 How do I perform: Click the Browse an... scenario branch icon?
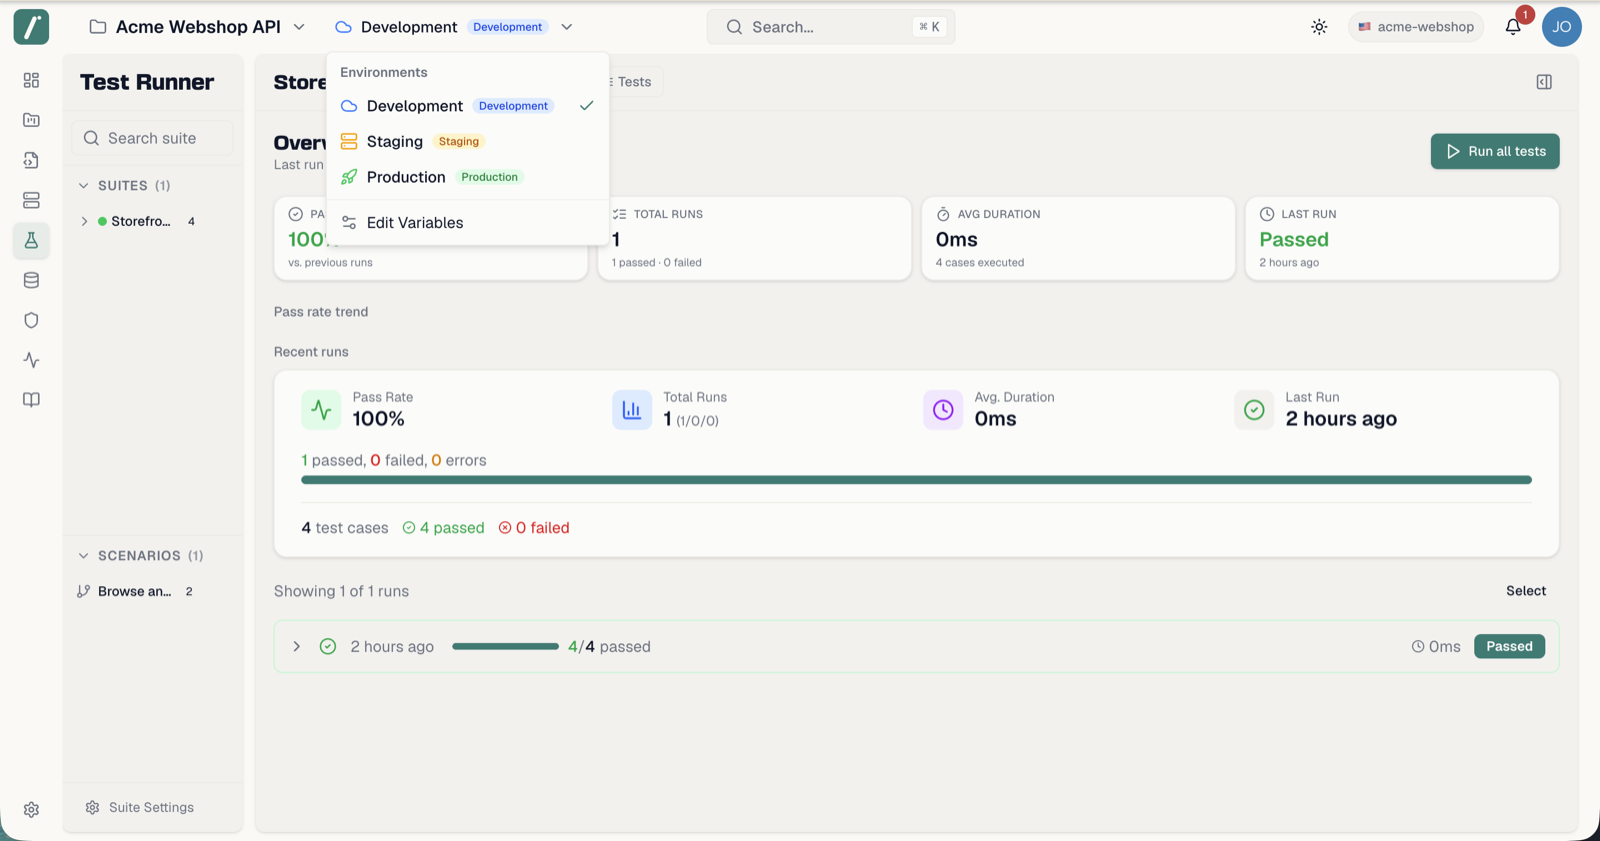tap(84, 591)
